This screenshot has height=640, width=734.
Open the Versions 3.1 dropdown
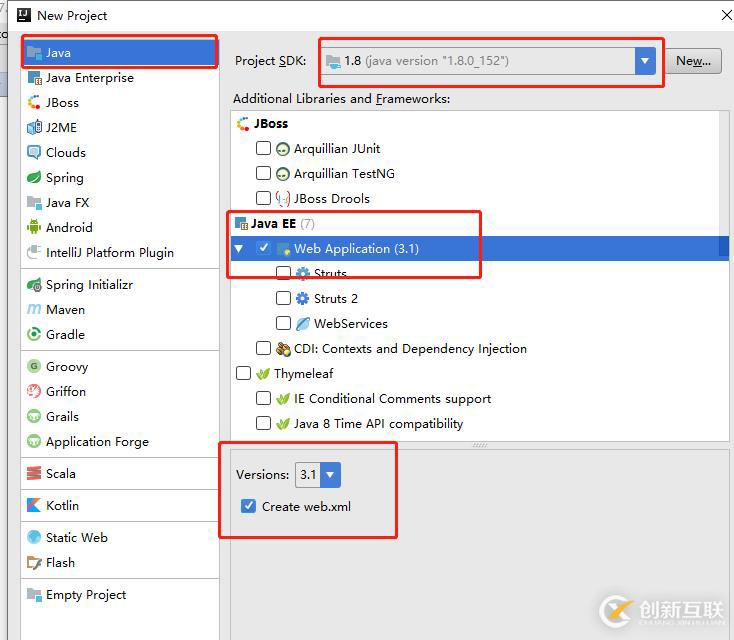330,475
